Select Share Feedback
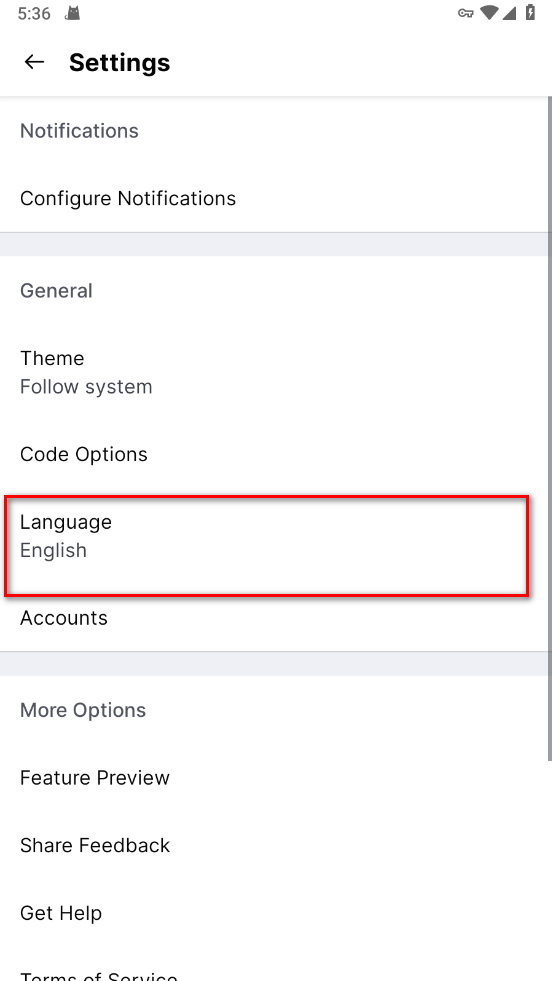 point(275,845)
